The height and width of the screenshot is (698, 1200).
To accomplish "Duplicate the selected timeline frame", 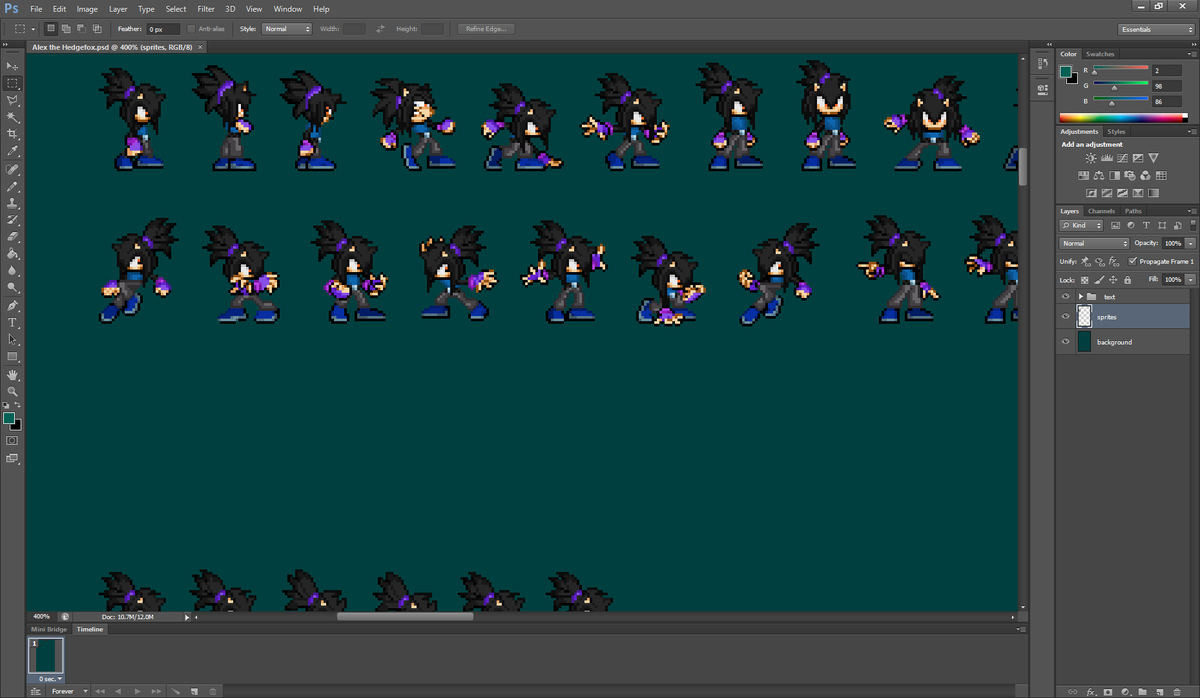I will [195, 691].
